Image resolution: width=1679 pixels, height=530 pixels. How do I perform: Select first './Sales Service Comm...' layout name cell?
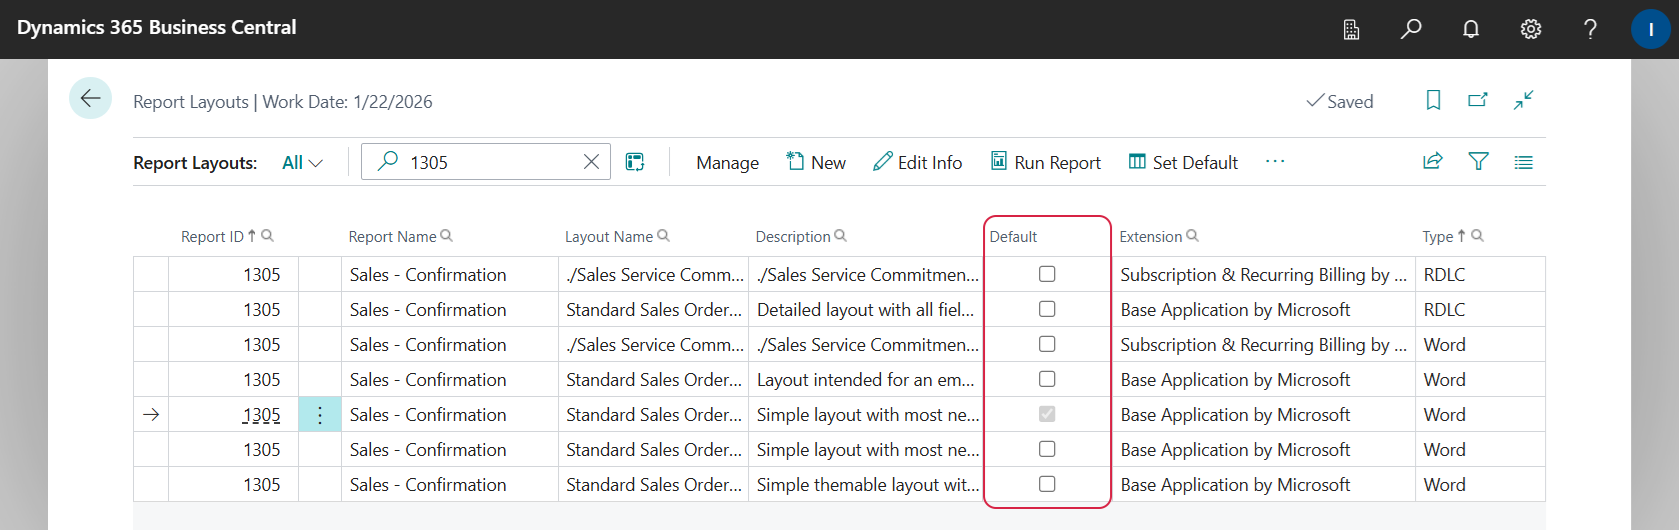(x=653, y=275)
